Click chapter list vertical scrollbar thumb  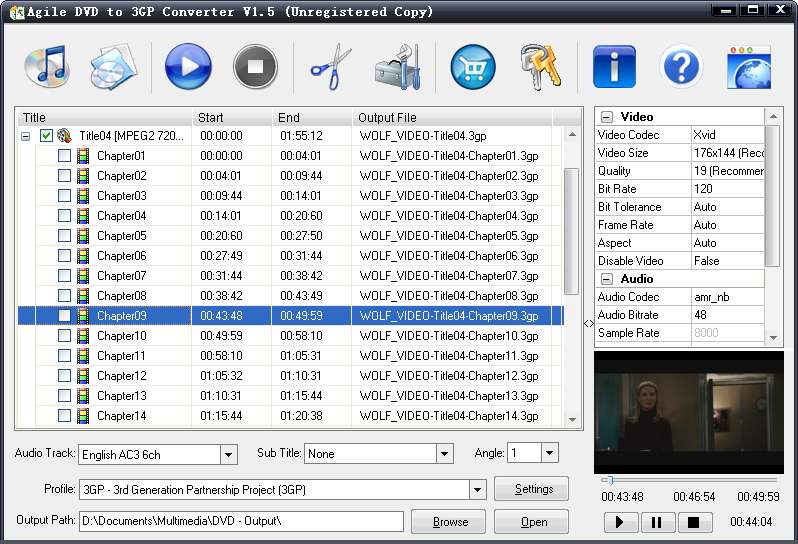(x=572, y=232)
